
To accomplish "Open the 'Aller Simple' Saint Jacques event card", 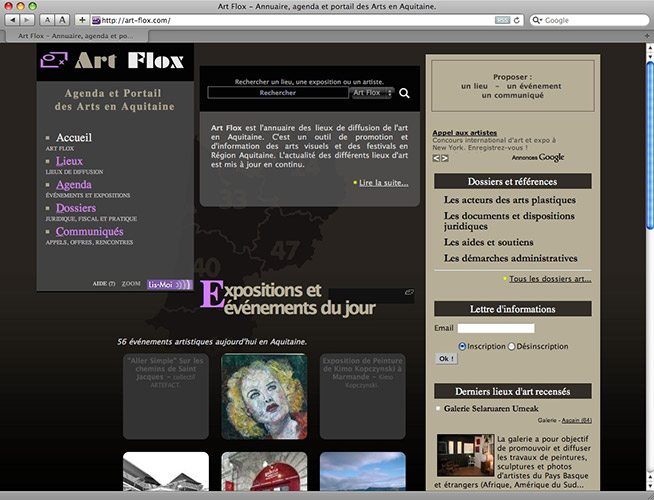I will (x=166, y=396).
